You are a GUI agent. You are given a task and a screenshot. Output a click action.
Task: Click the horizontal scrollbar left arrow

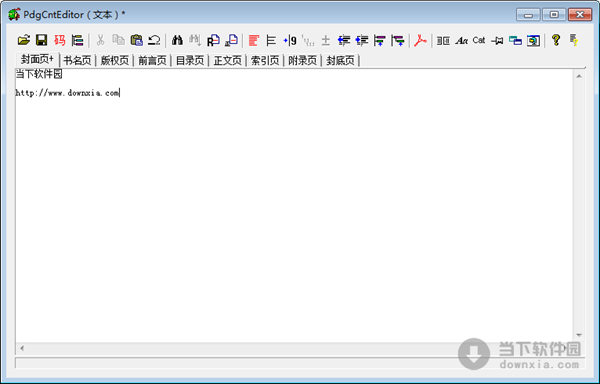(22, 348)
